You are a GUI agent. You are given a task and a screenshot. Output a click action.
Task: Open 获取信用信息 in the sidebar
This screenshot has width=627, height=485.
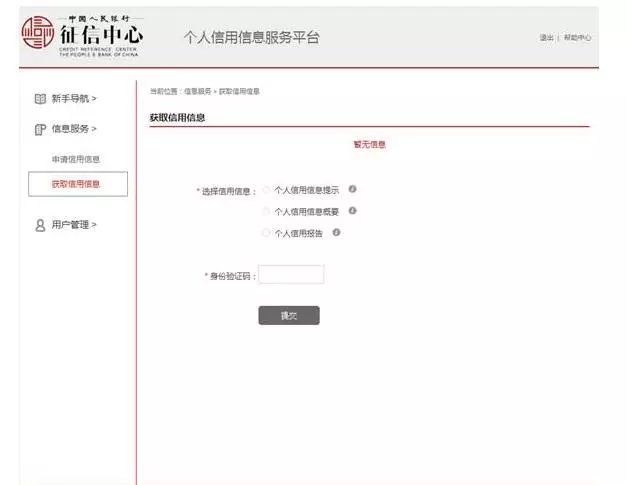click(78, 184)
